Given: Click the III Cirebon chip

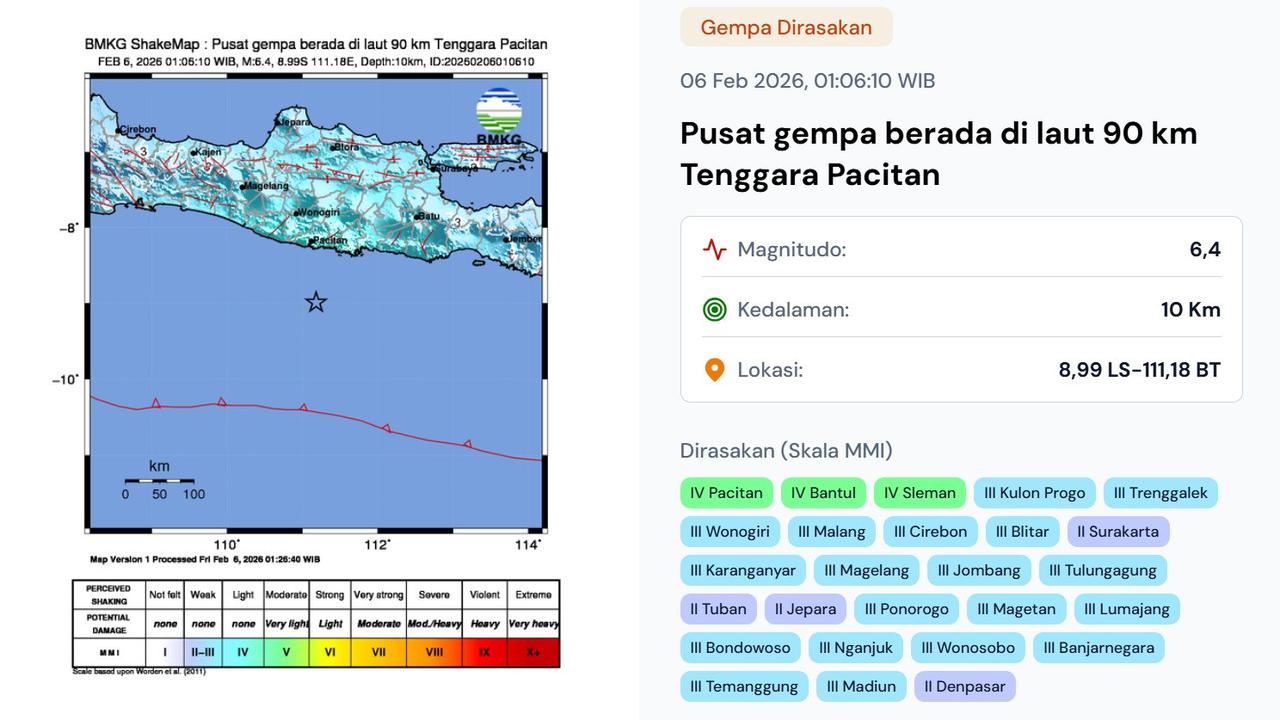Looking at the screenshot, I should 930,531.
